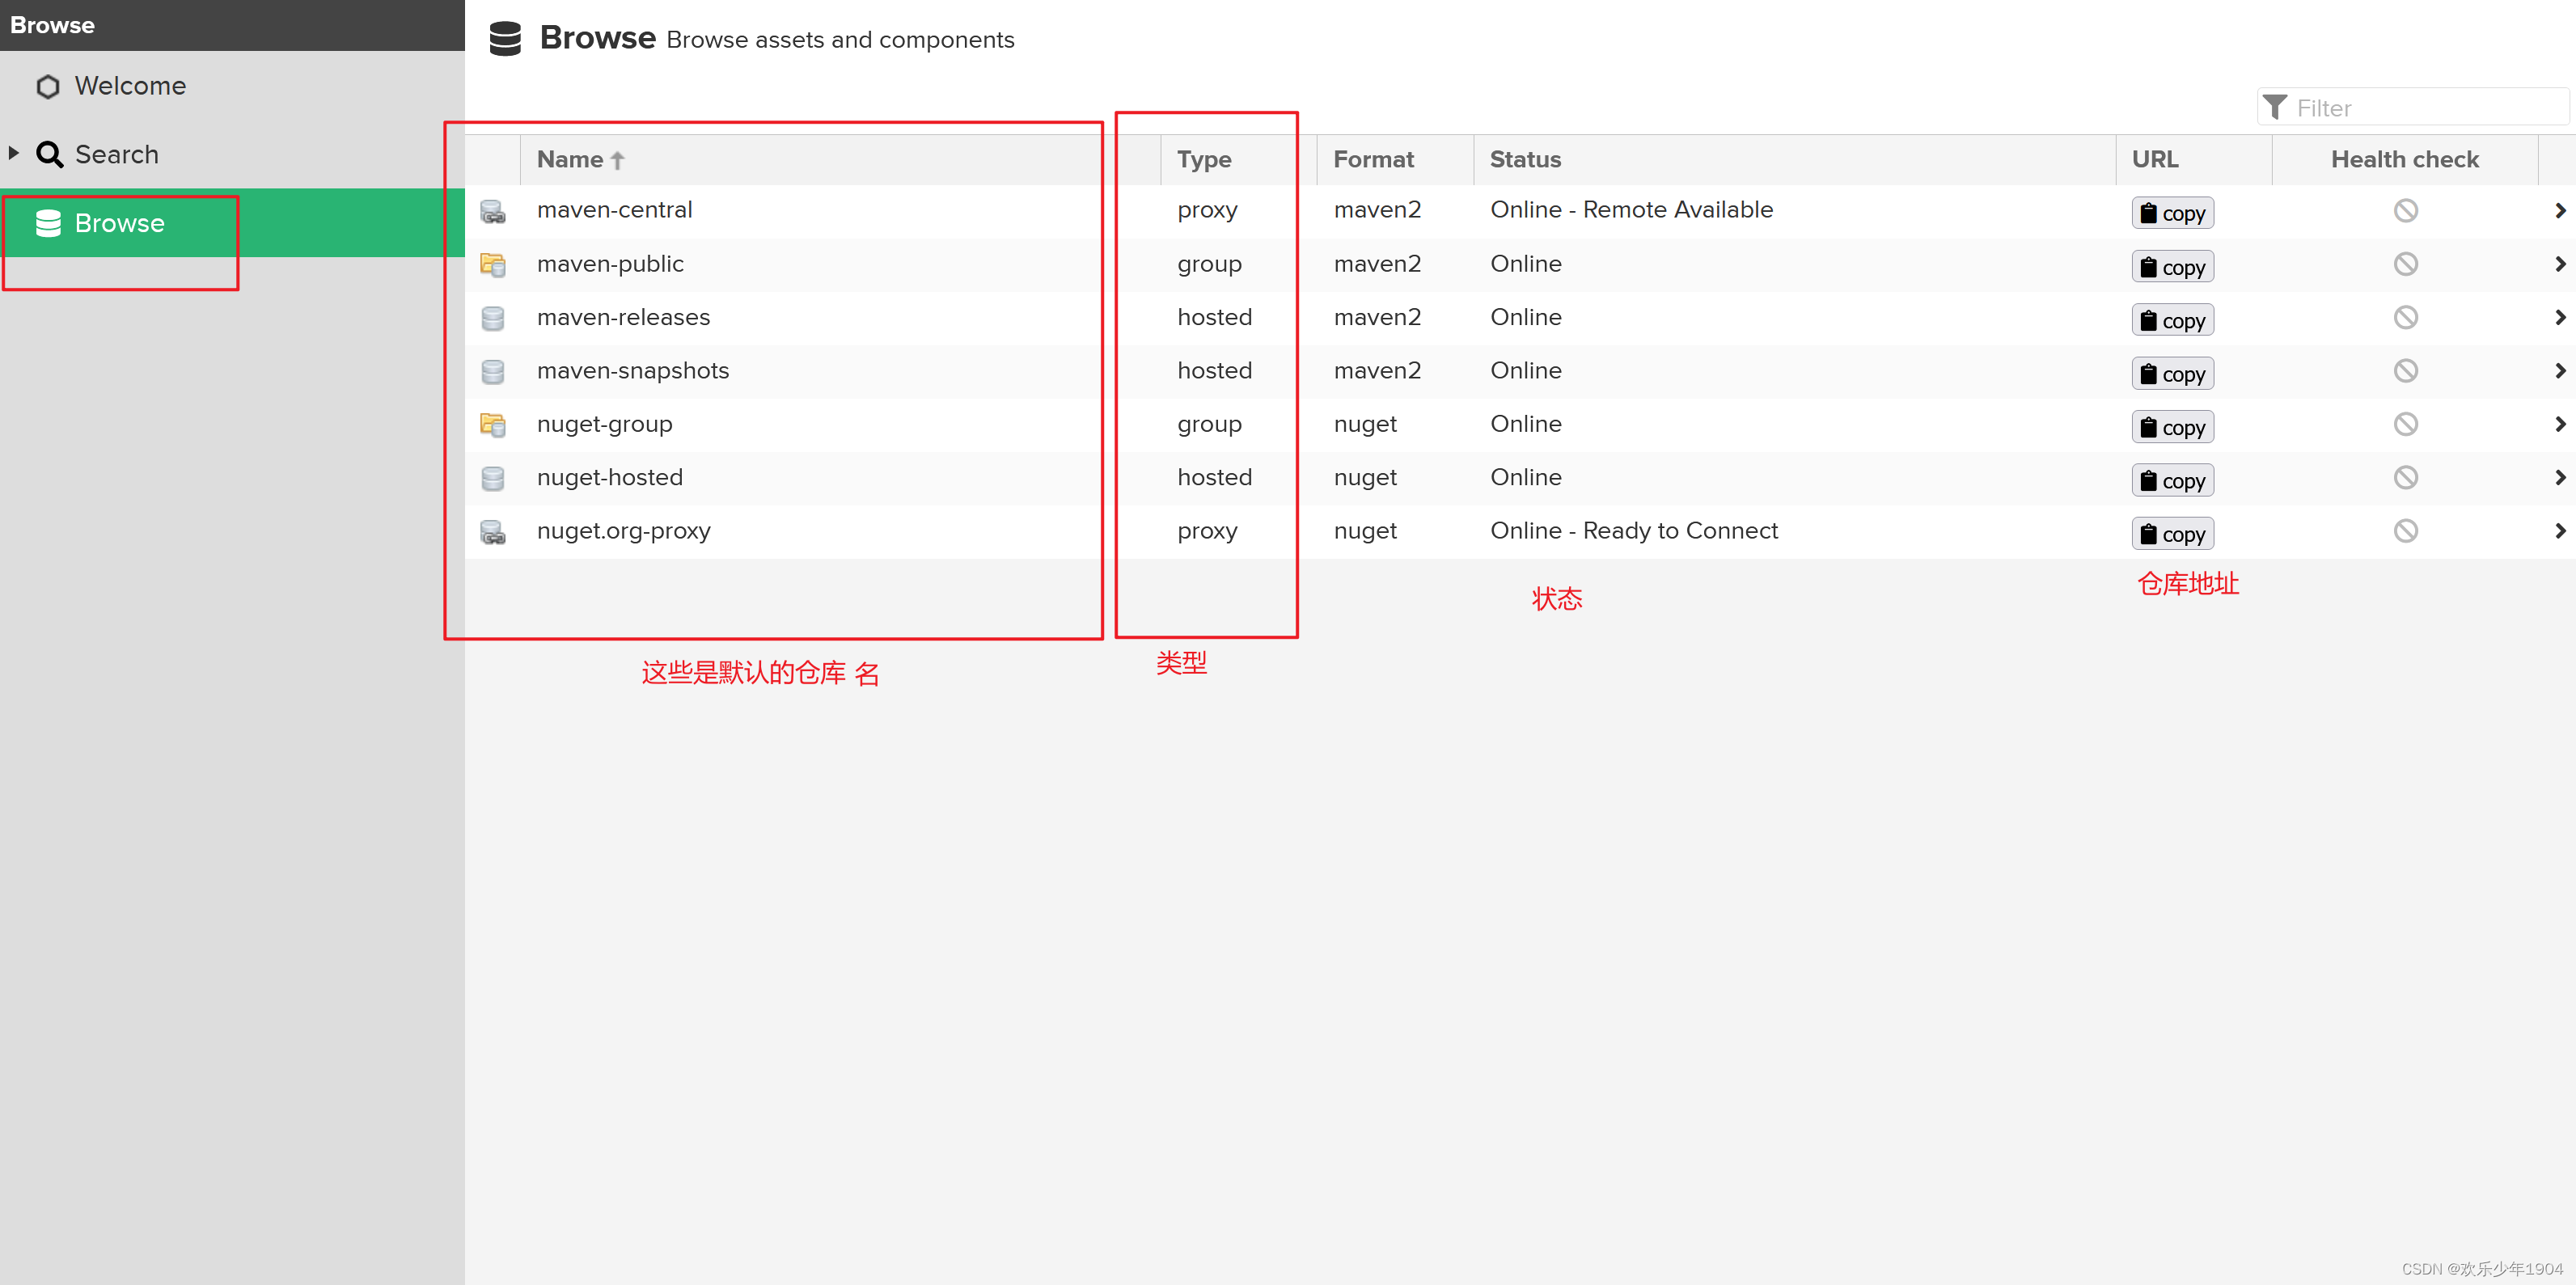
Task: Copy URL of maven-snapshots repository
Action: (x=2172, y=375)
